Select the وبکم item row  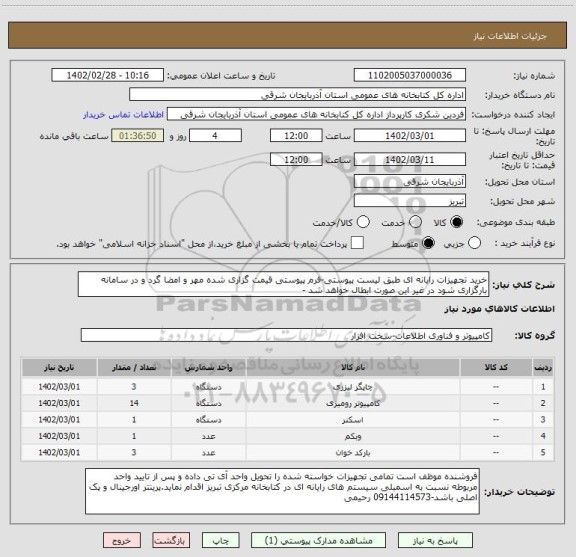288,436
